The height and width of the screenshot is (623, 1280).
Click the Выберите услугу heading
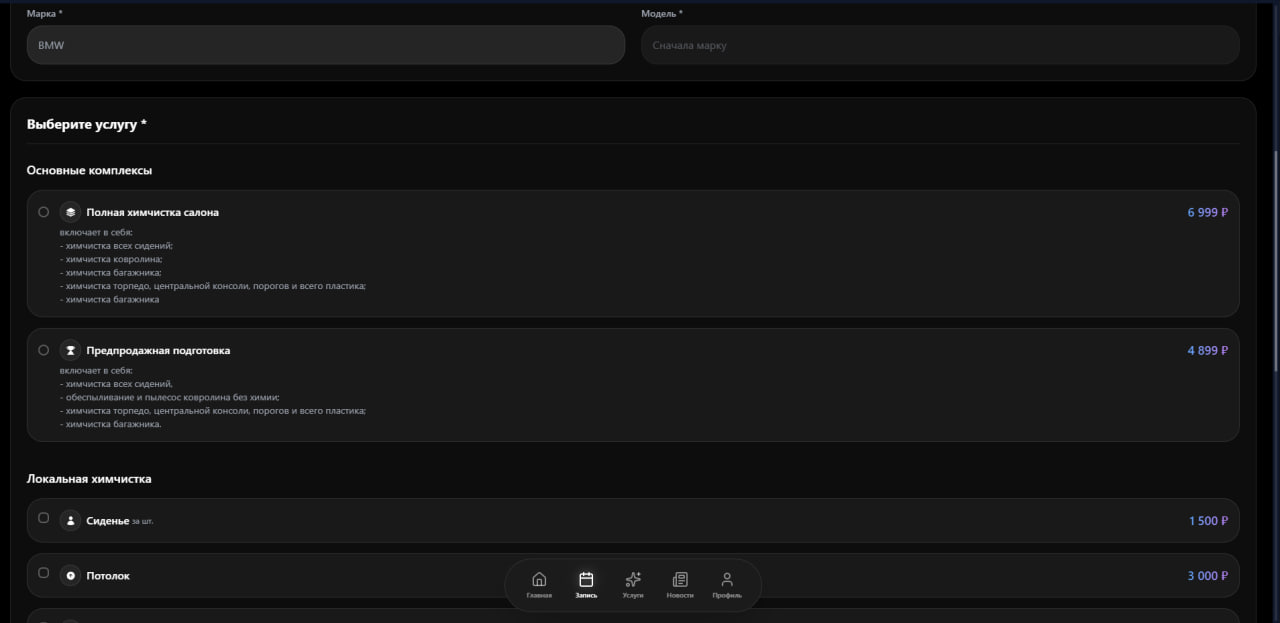(87, 124)
